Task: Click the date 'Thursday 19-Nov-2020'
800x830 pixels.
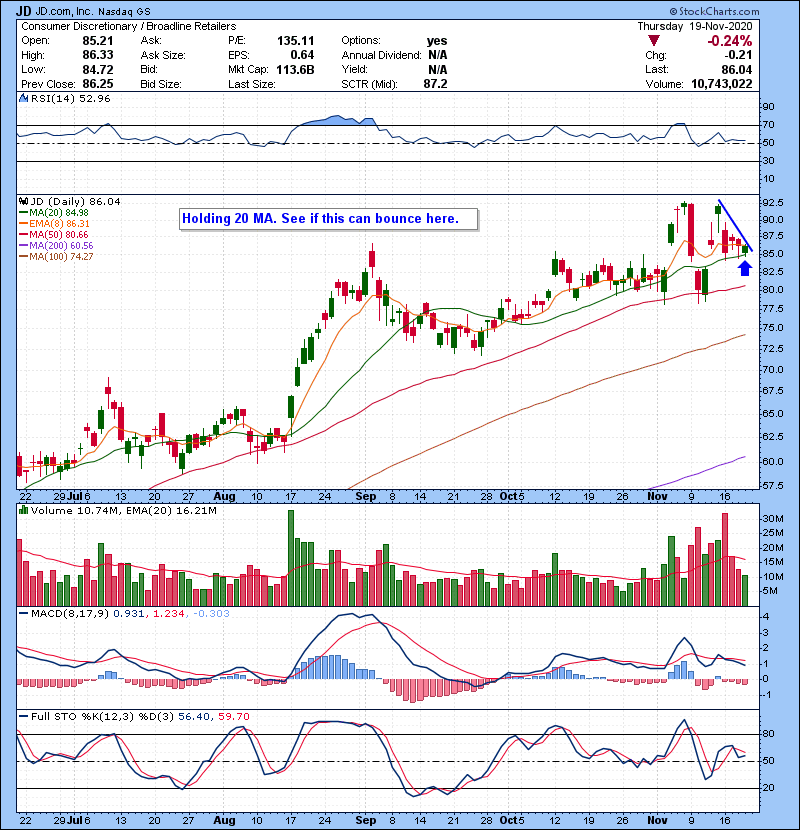Action: point(695,26)
